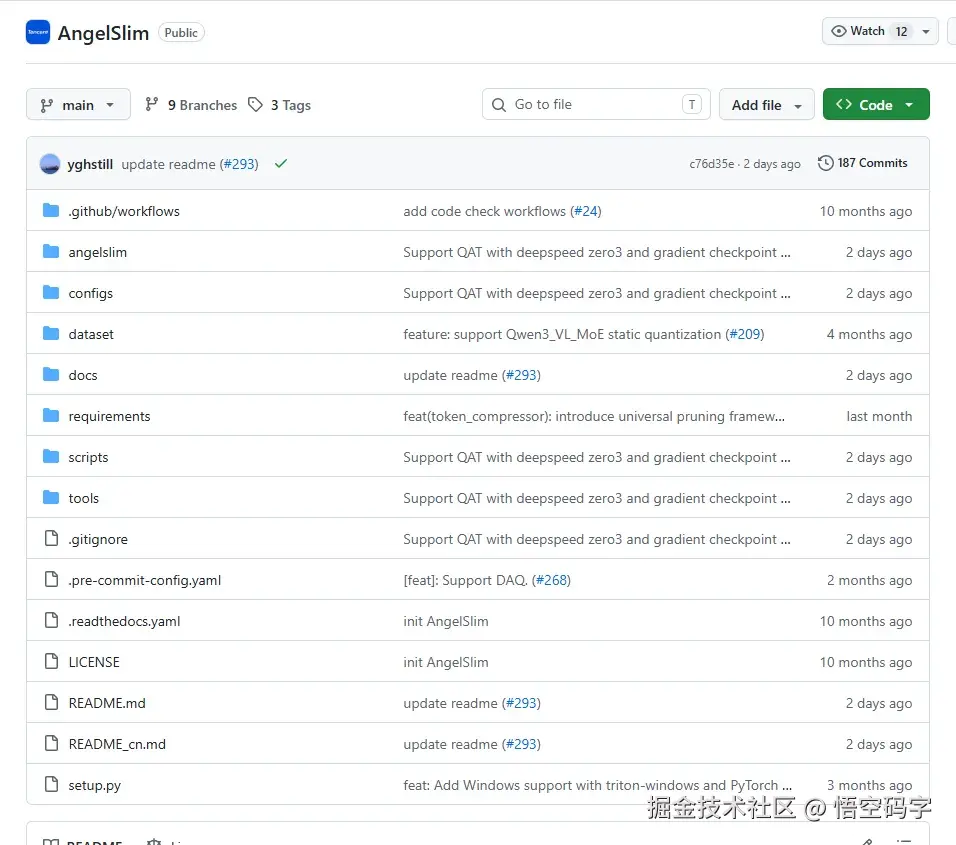Click the history clock icon by Commits

[x=826, y=163]
